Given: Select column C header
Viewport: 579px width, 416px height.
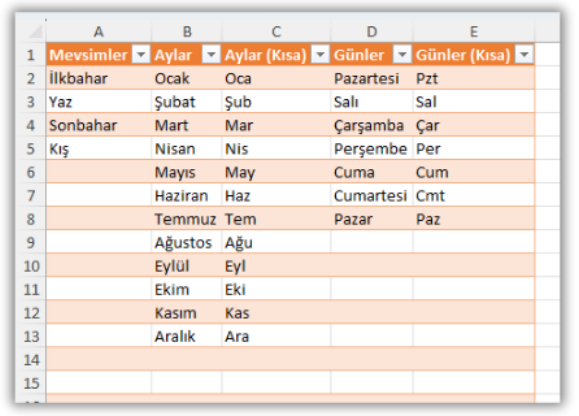Looking at the screenshot, I should tap(276, 32).
